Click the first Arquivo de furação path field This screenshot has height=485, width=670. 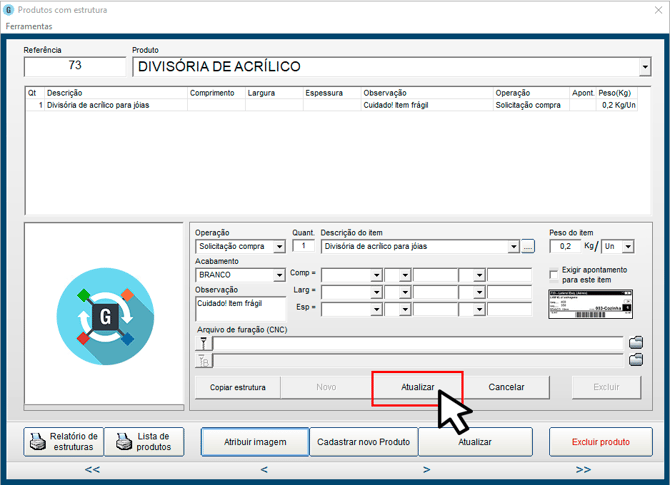418,343
